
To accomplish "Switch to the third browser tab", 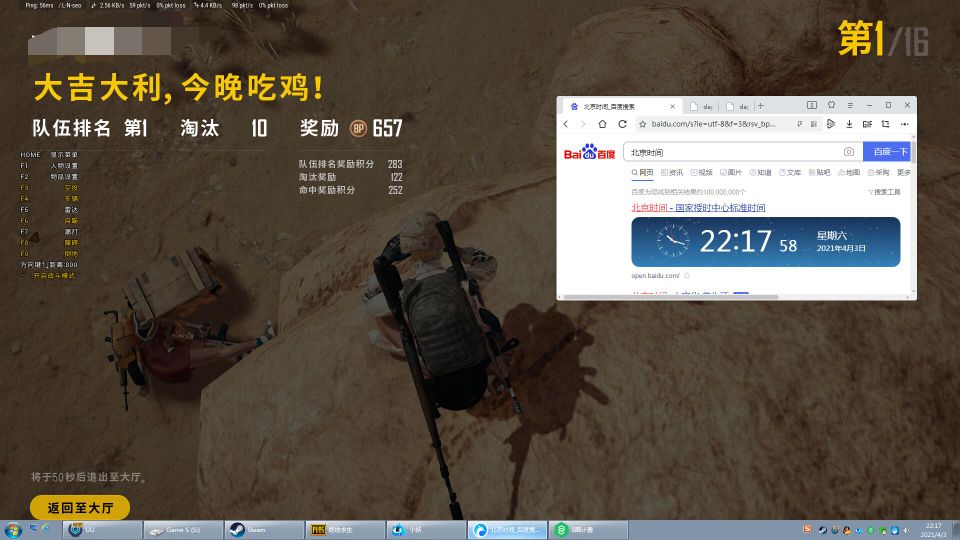I will (737, 107).
